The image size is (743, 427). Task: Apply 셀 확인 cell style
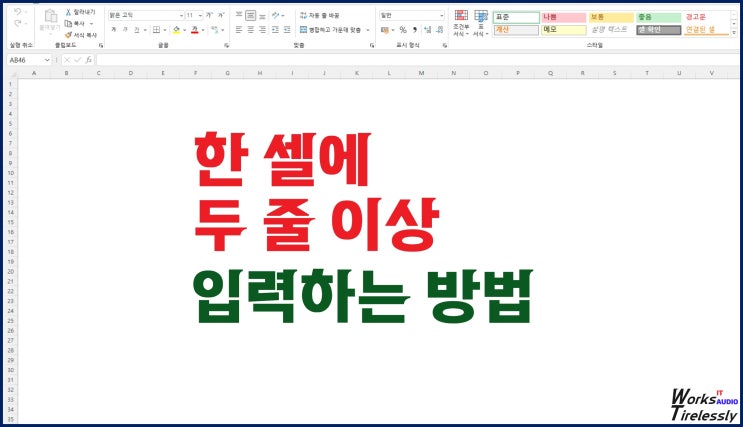659,30
